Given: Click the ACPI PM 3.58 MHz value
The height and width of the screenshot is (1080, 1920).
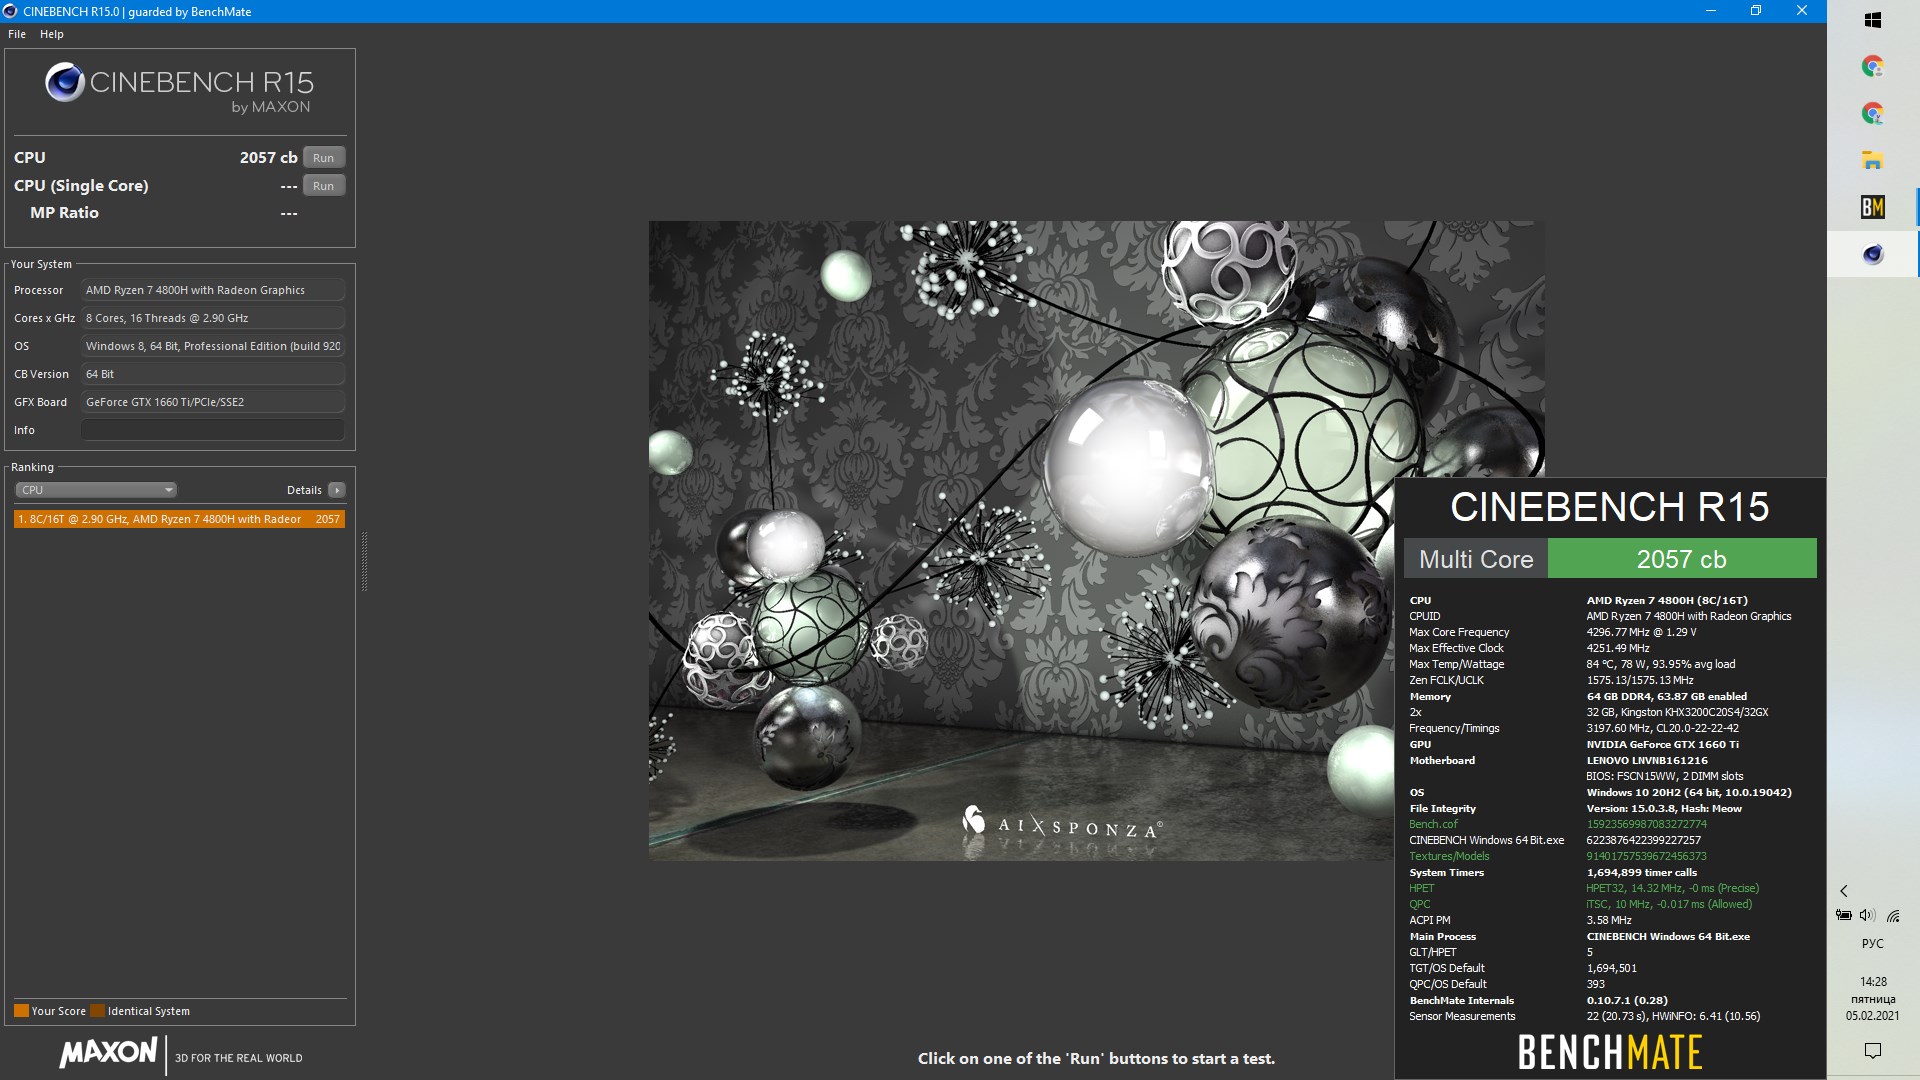Looking at the screenshot, I should point(1608,921).
